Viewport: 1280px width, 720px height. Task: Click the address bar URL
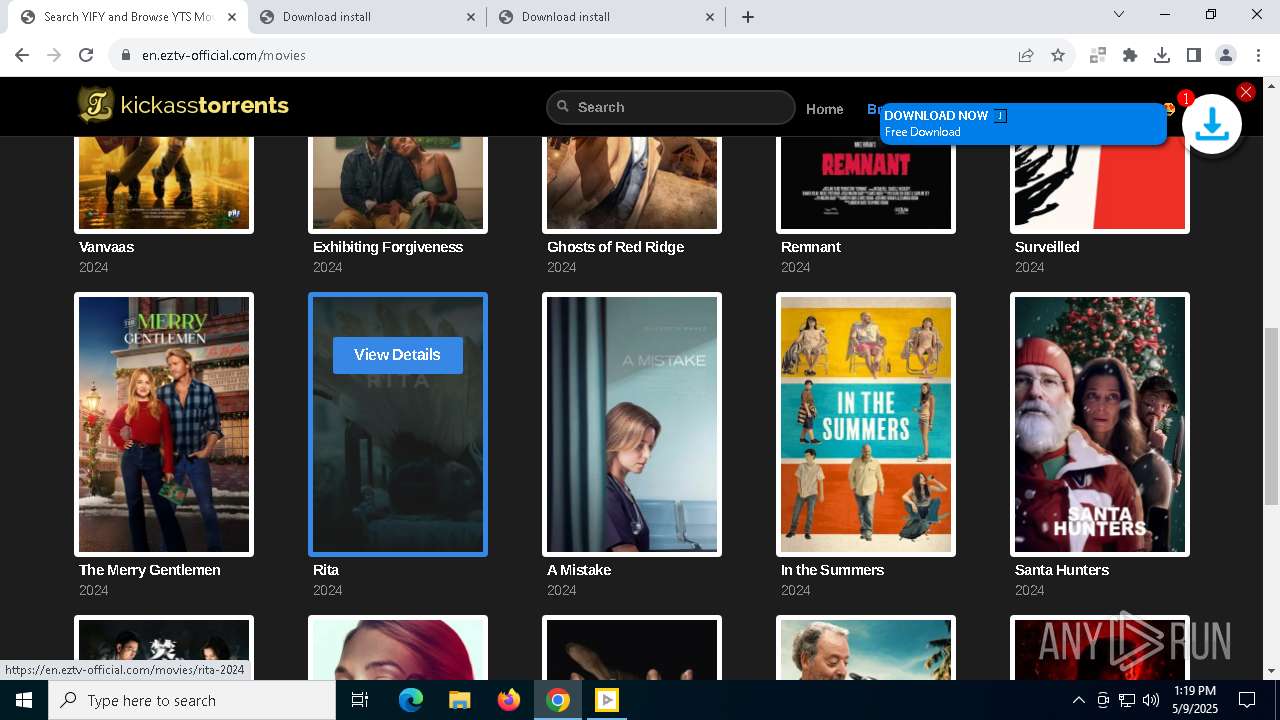(x=224, y=55)
